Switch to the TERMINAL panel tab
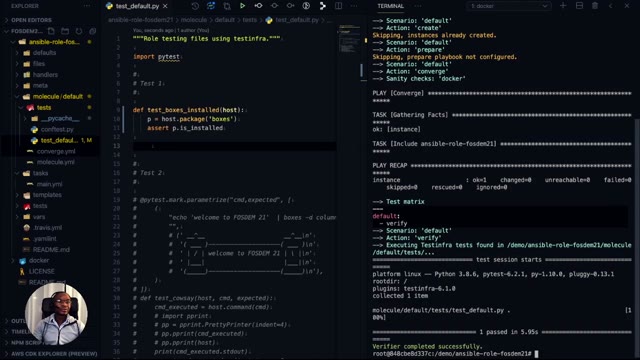Image resolution: width=640 pixels, height=360 pixels. 391,6
